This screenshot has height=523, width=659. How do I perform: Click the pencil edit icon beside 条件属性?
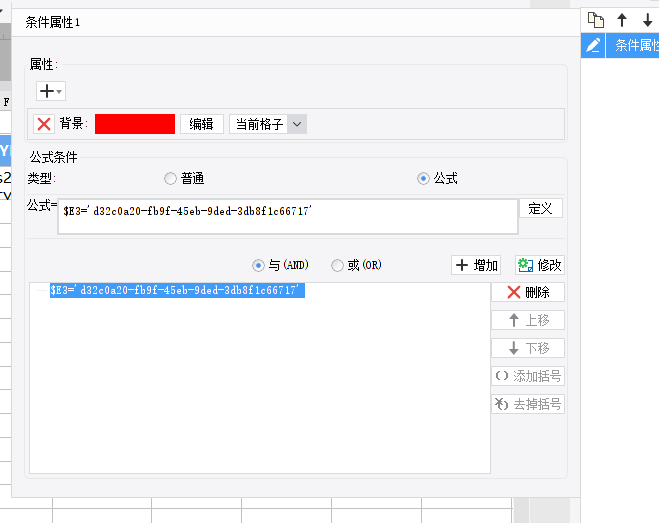click(593, 45)
